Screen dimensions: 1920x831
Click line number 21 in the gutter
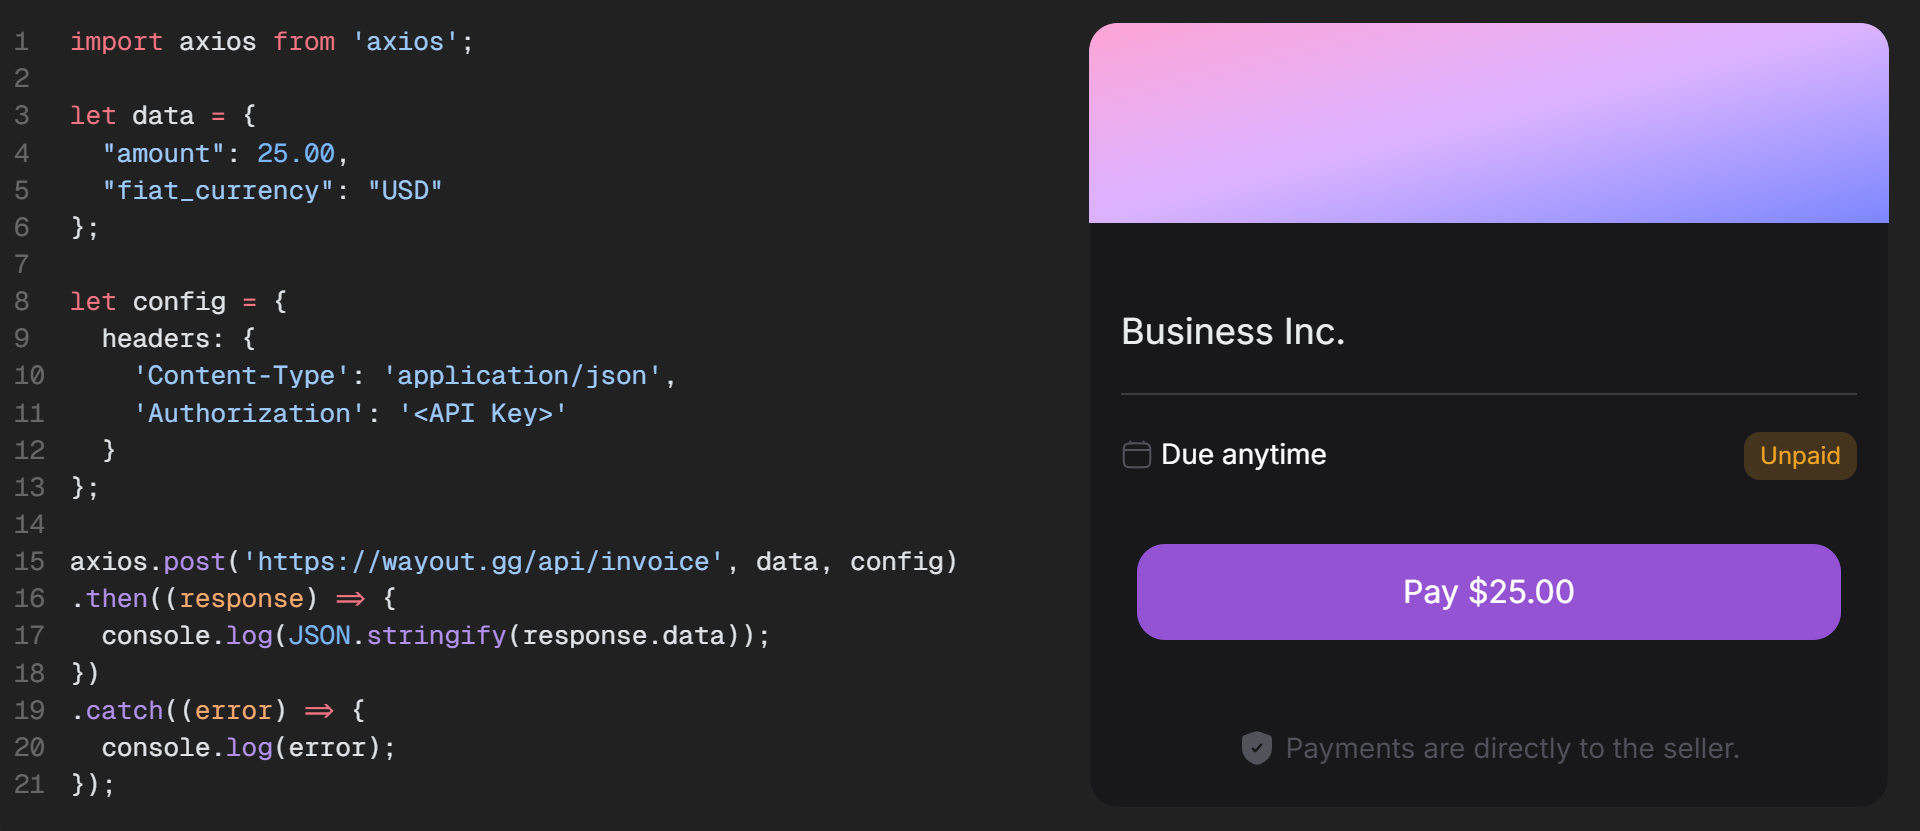pos(29,785)
